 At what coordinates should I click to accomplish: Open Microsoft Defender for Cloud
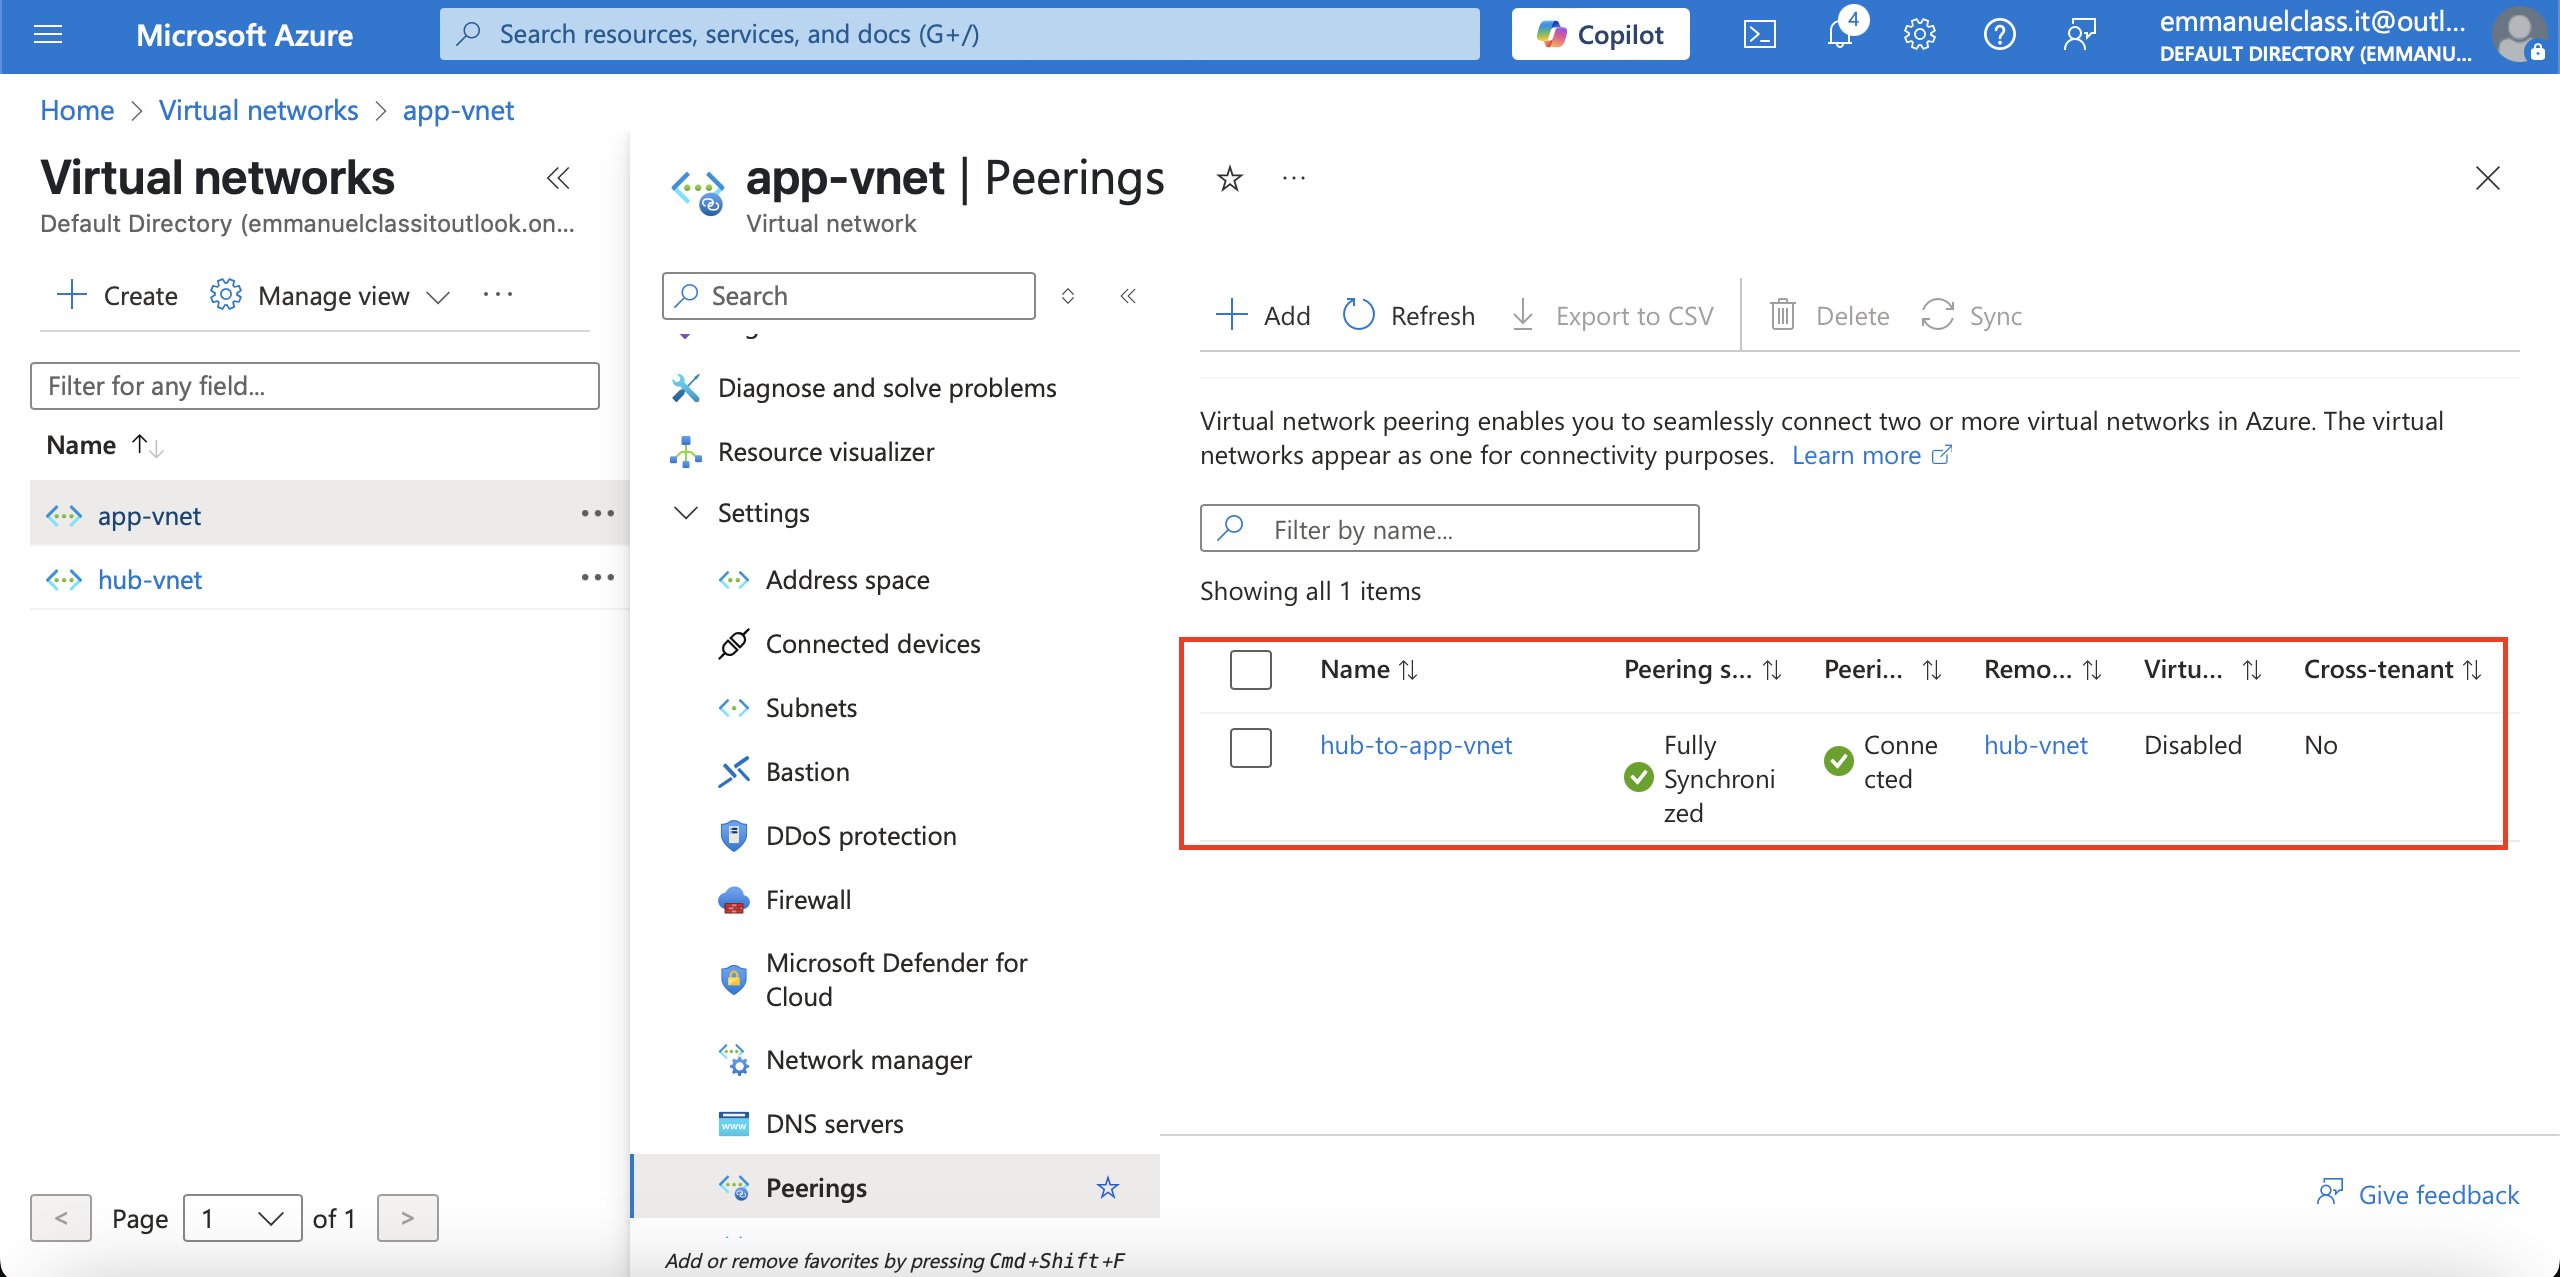tap(895, 980)
